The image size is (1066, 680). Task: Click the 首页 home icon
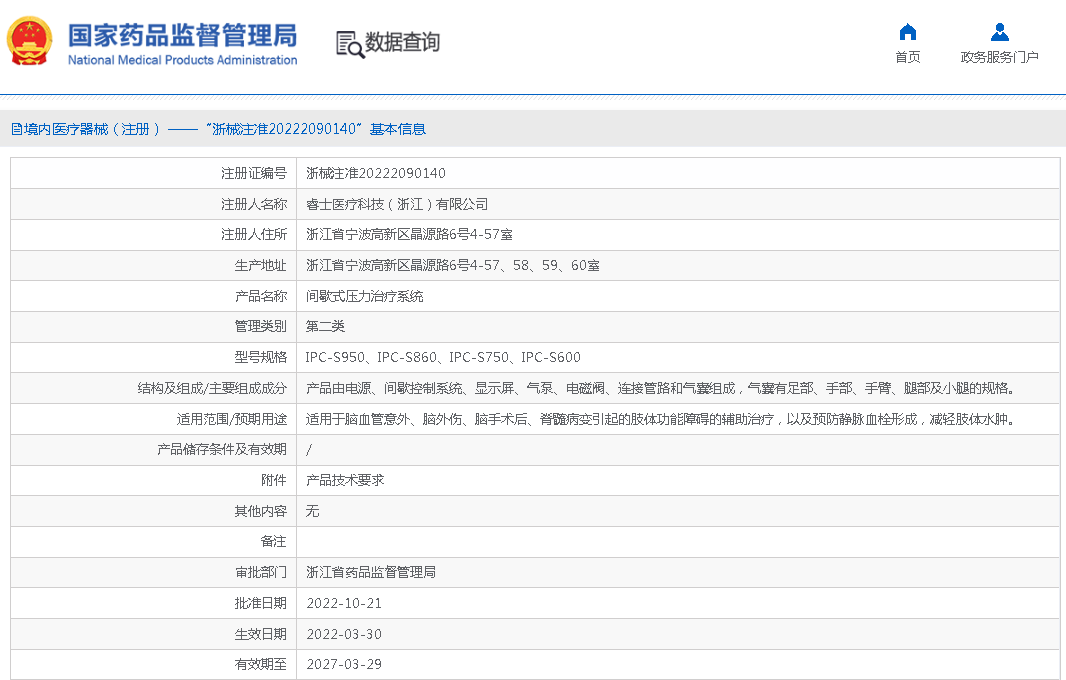point(907,32)
